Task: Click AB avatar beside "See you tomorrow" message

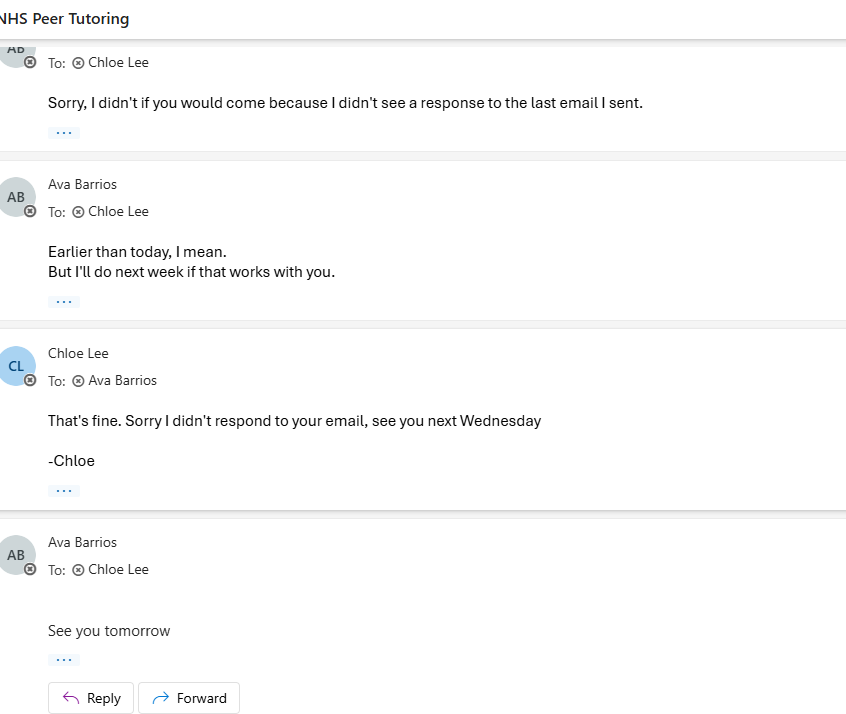Action: [x=16, y=555]
